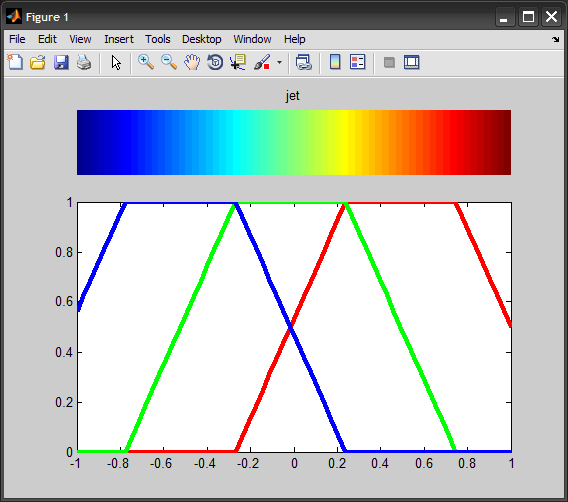Save the figure using the floppy icon
This screenshot has width=568, height=502.
[61, 62]
